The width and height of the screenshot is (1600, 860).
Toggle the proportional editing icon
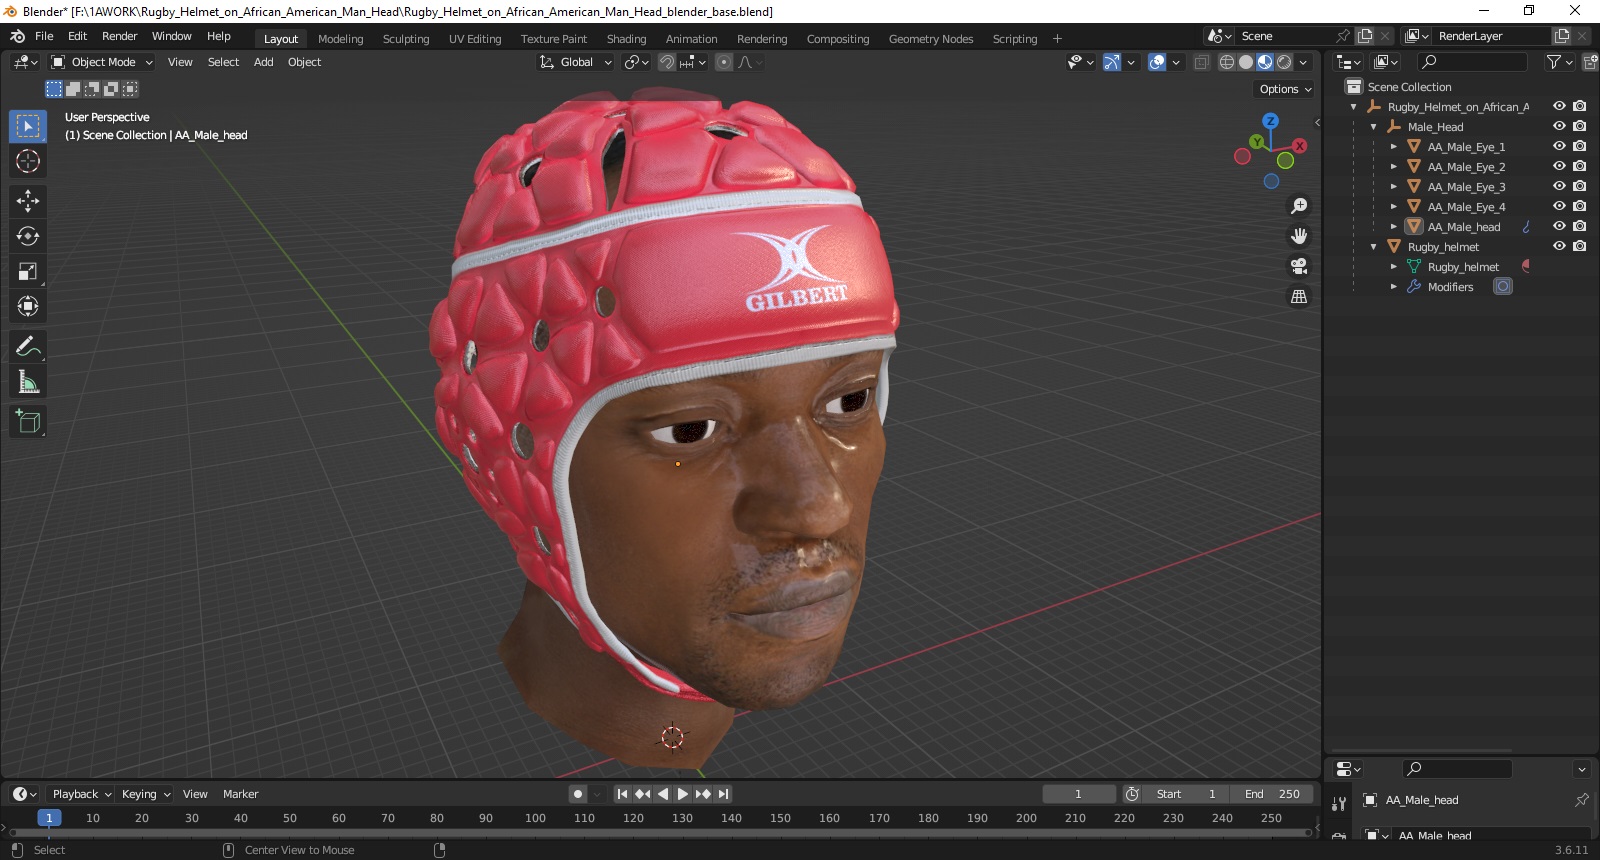pos(724,62)
